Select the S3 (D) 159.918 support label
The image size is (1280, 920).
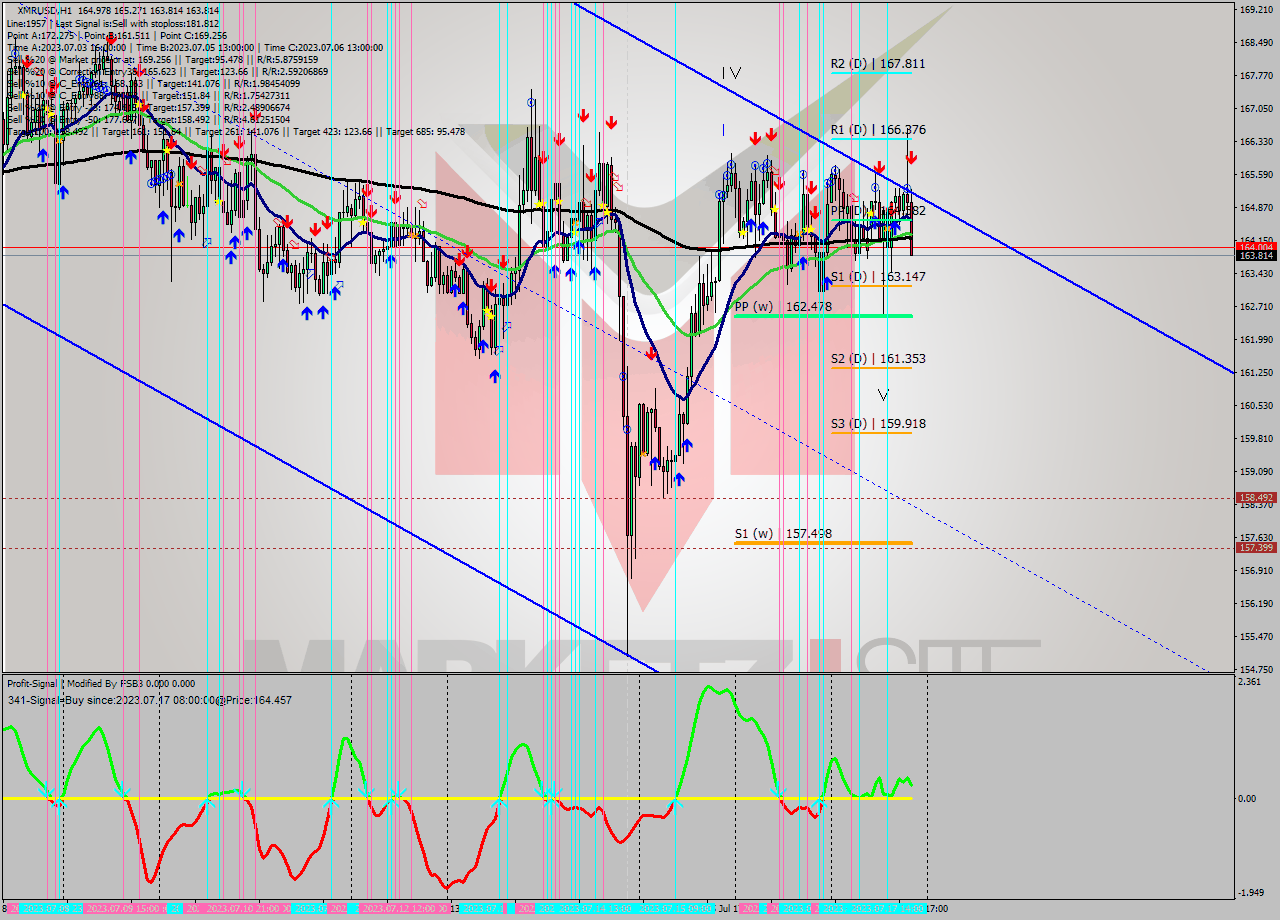click(877, 424)
